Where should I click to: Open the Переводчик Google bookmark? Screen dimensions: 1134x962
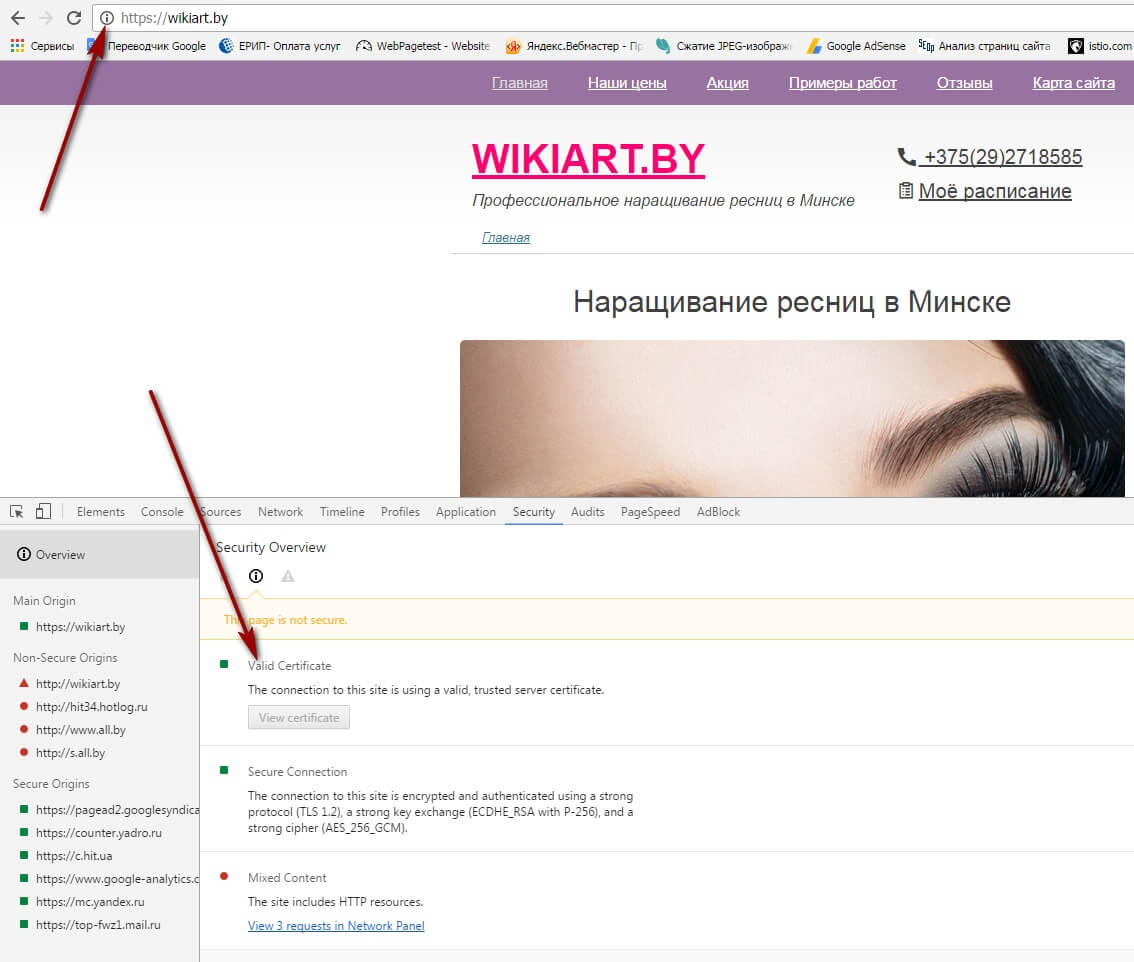pyautogui.click(x=148, y=46)
